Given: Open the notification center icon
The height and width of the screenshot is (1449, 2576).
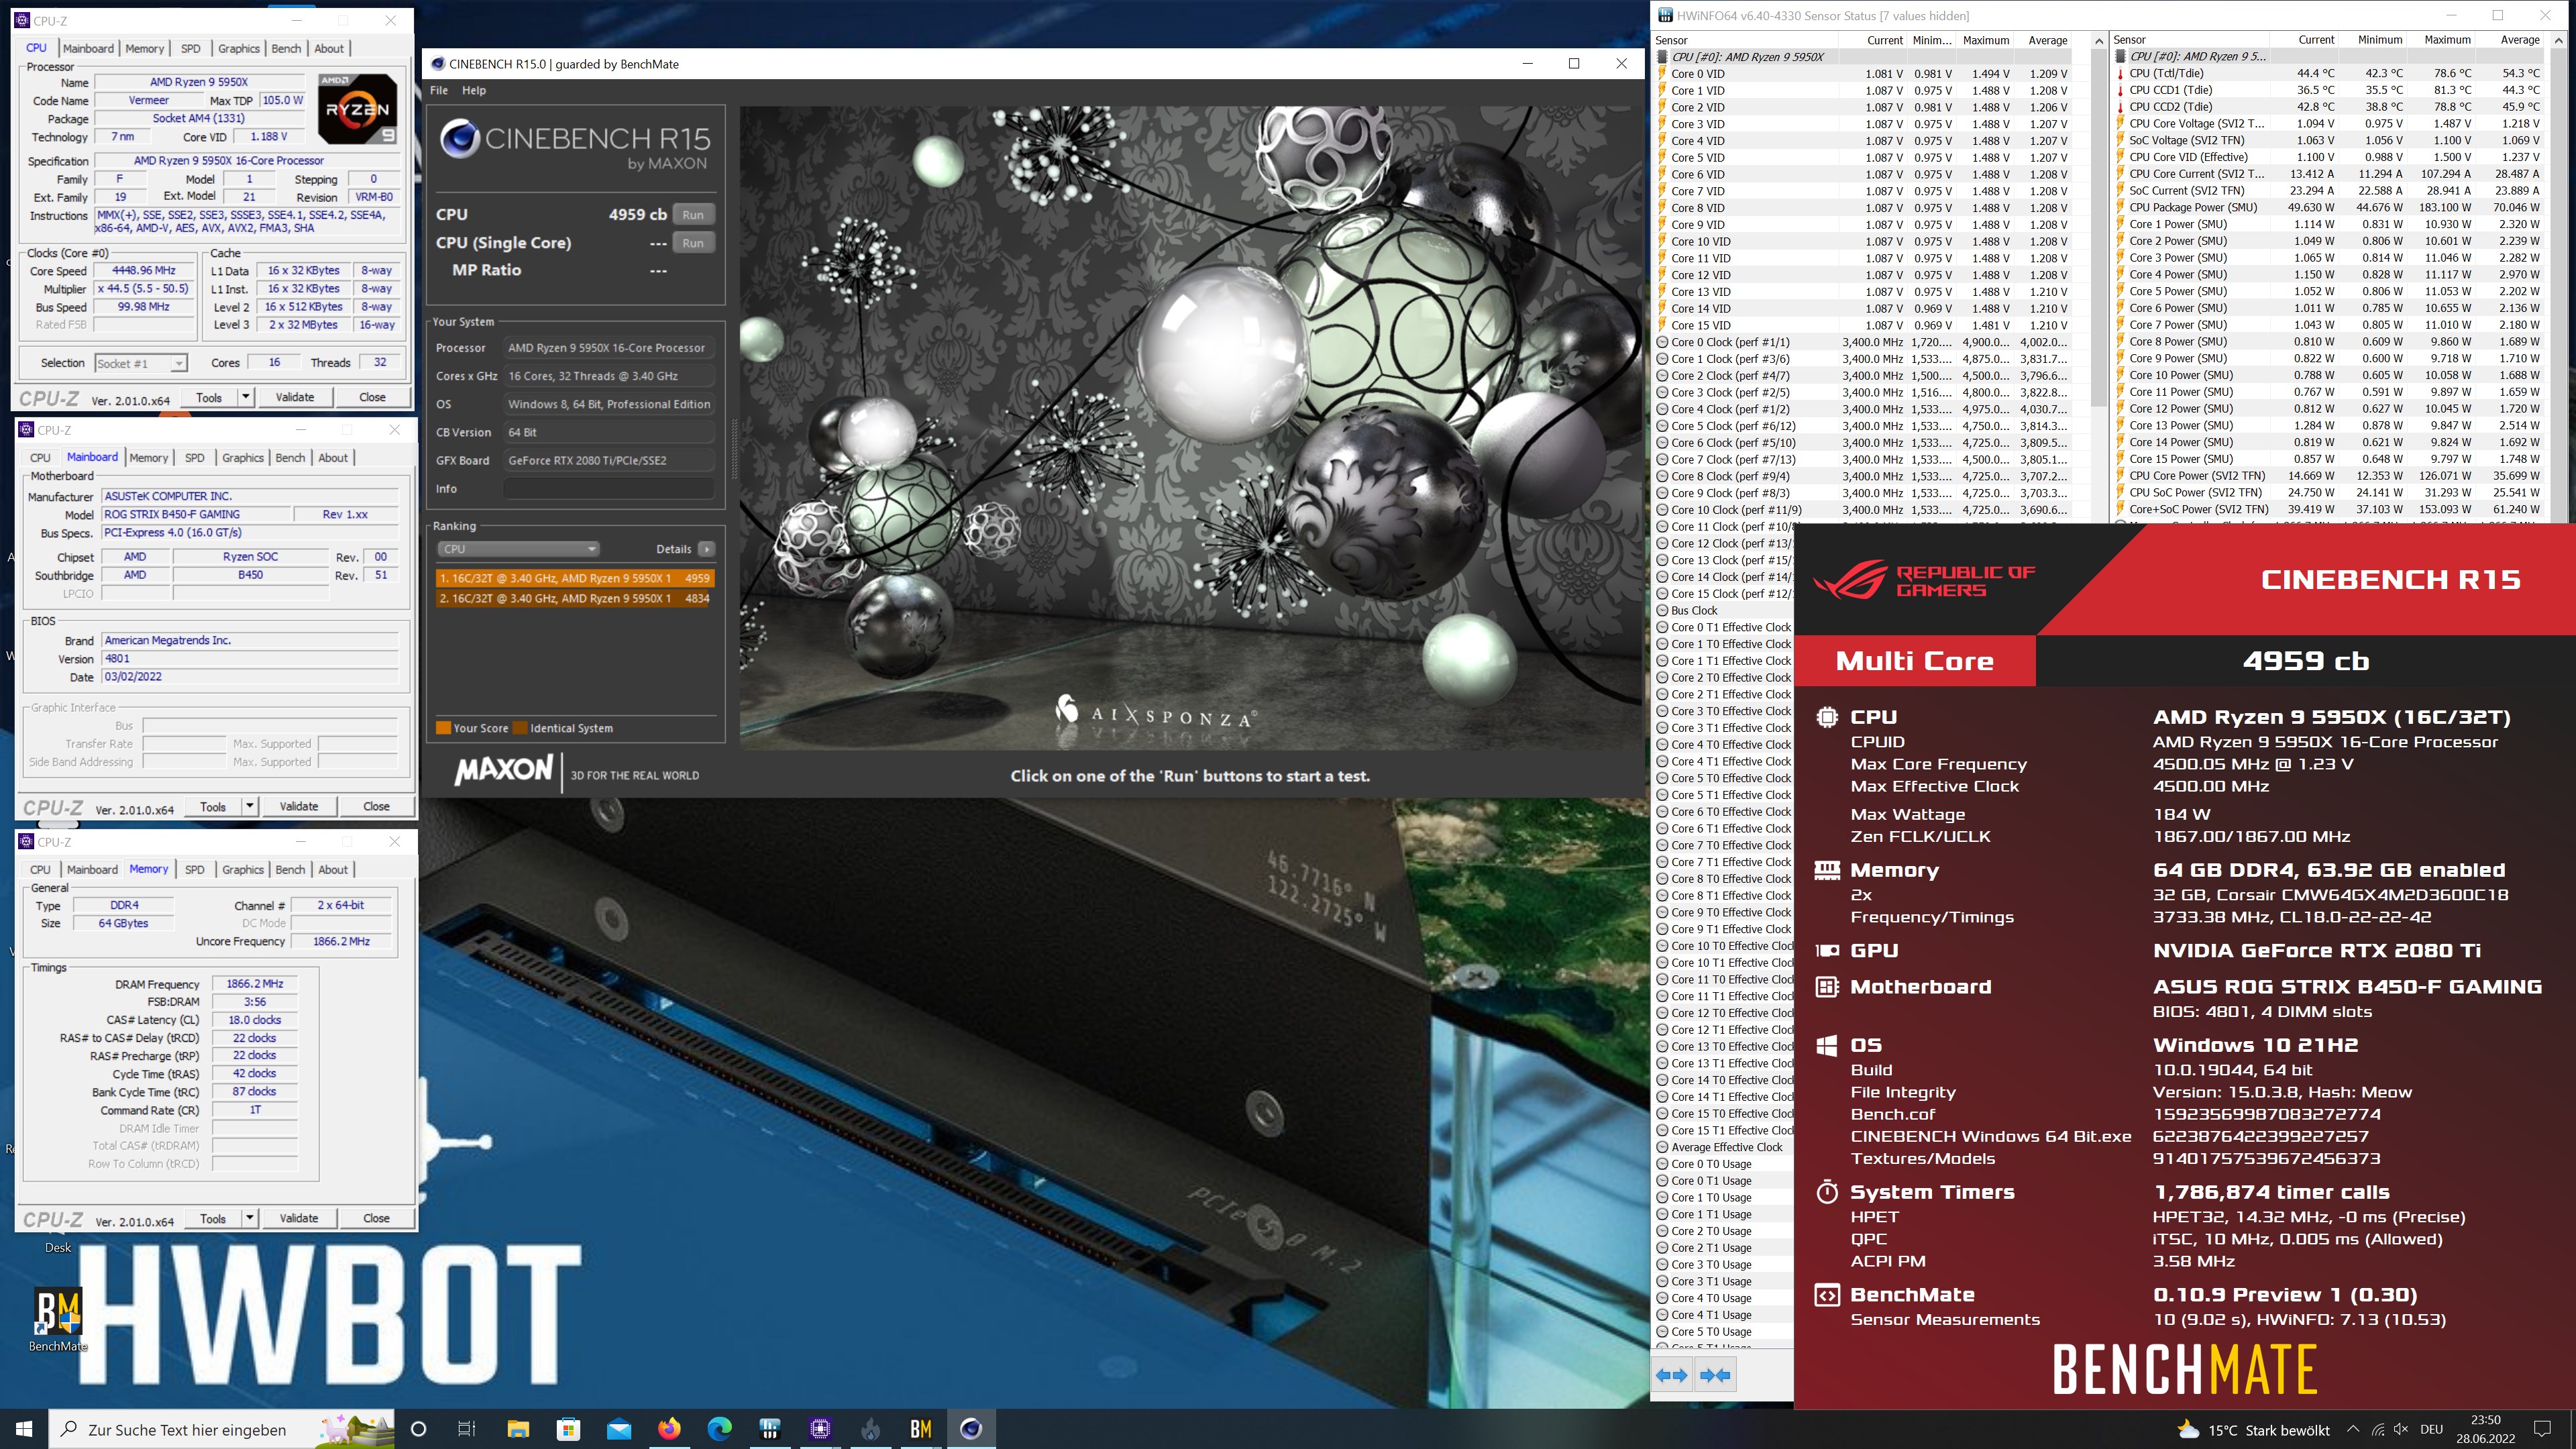Looking at the screenshot, I should [2542, 1430].
